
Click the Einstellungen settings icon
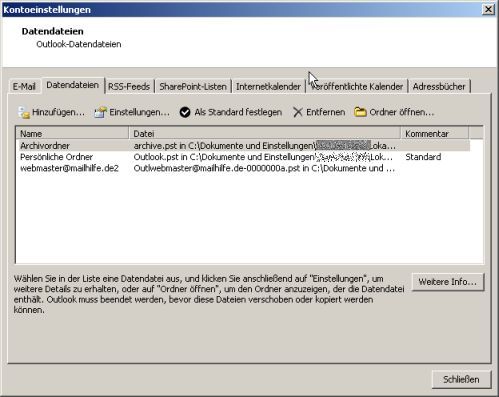tap(100, 113)
